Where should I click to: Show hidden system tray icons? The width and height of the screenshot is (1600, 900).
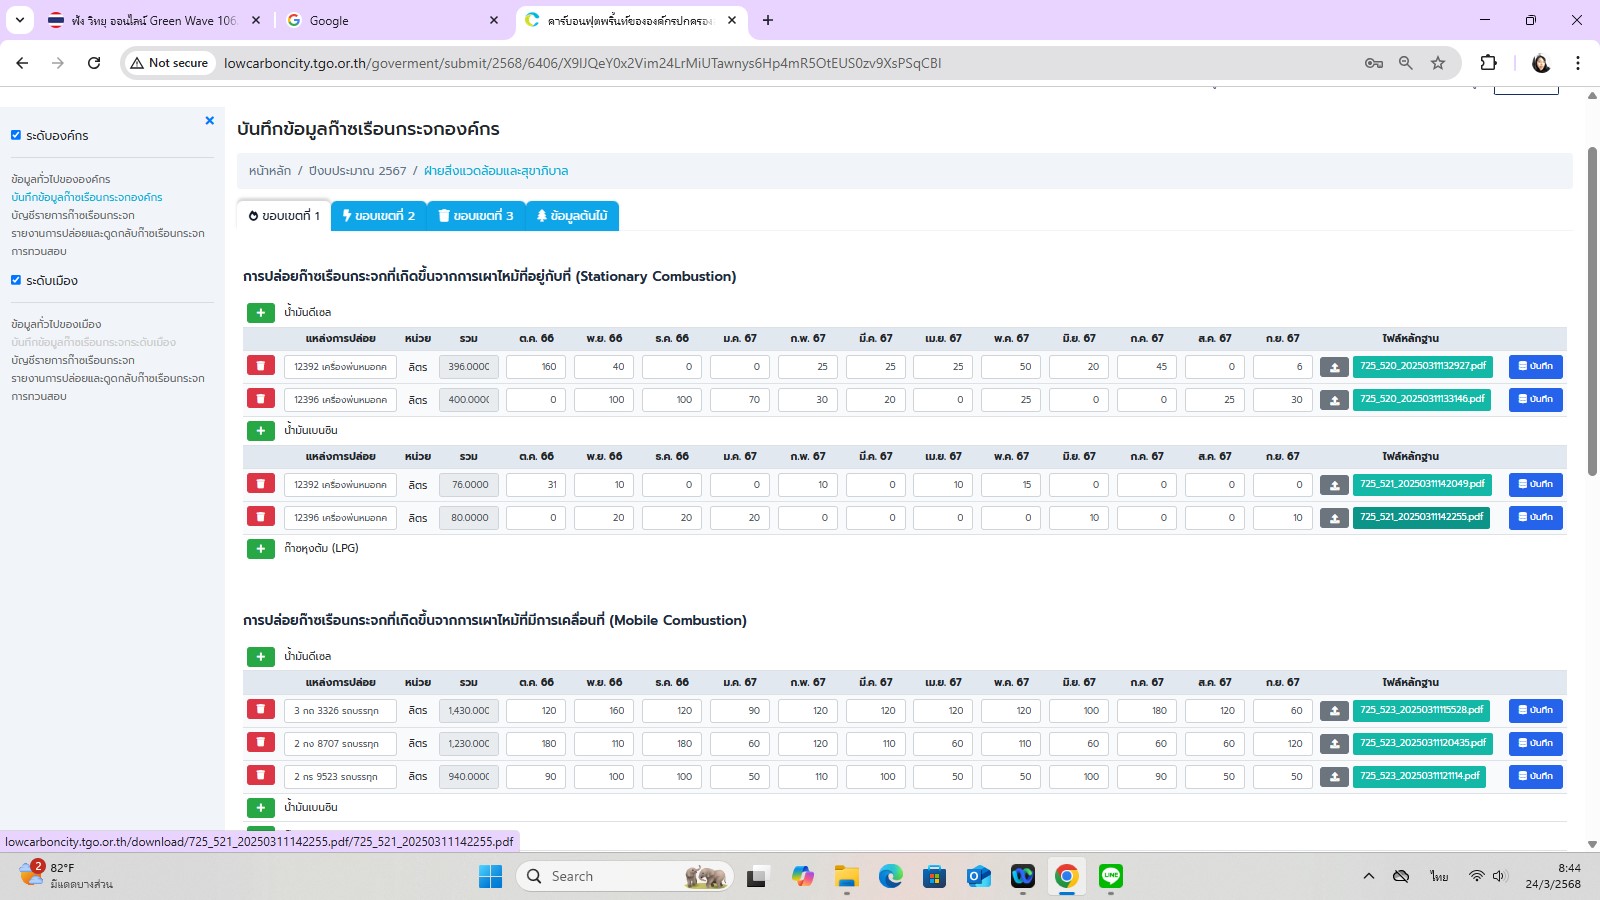tap(1368, 877)
